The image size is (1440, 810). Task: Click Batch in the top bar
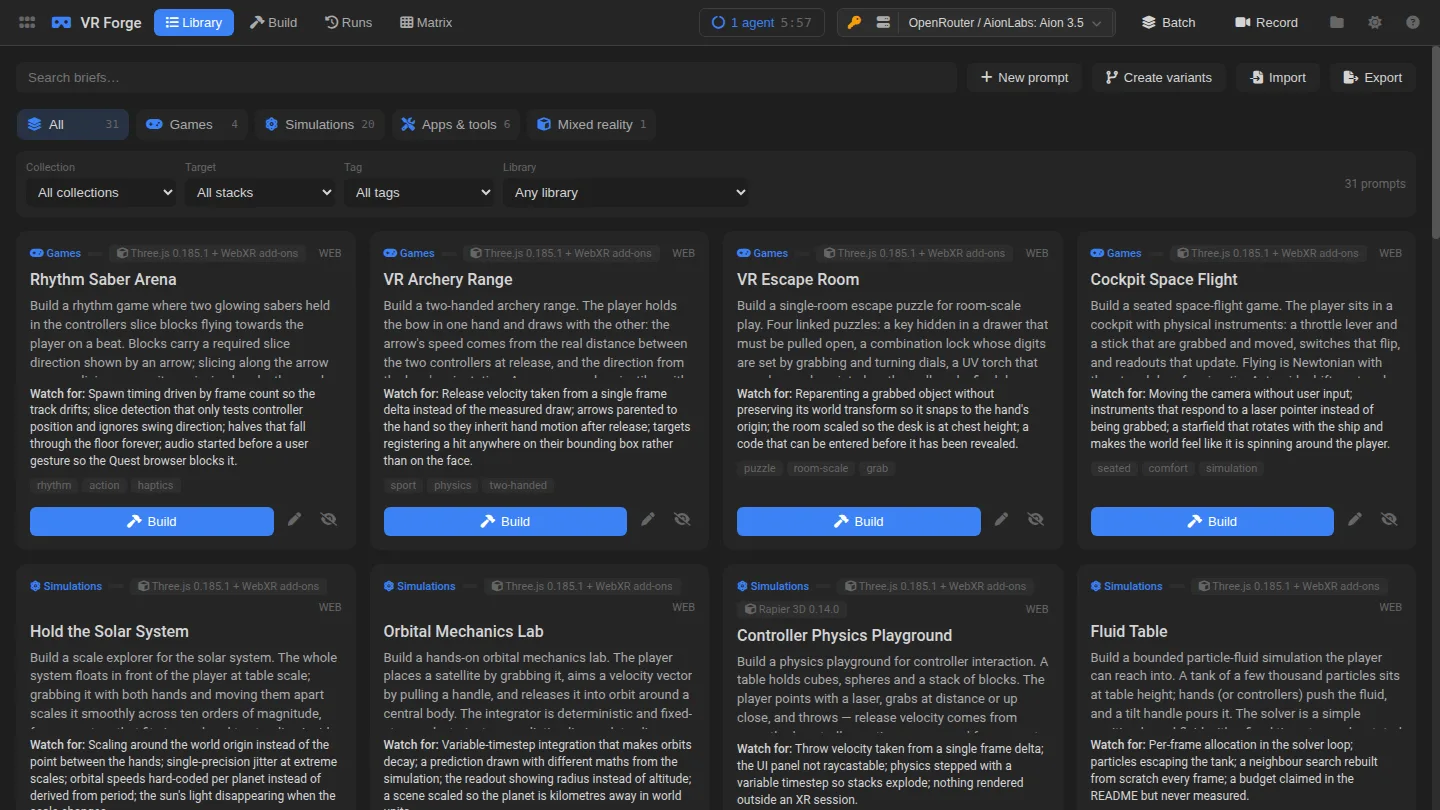point(1168,22)
